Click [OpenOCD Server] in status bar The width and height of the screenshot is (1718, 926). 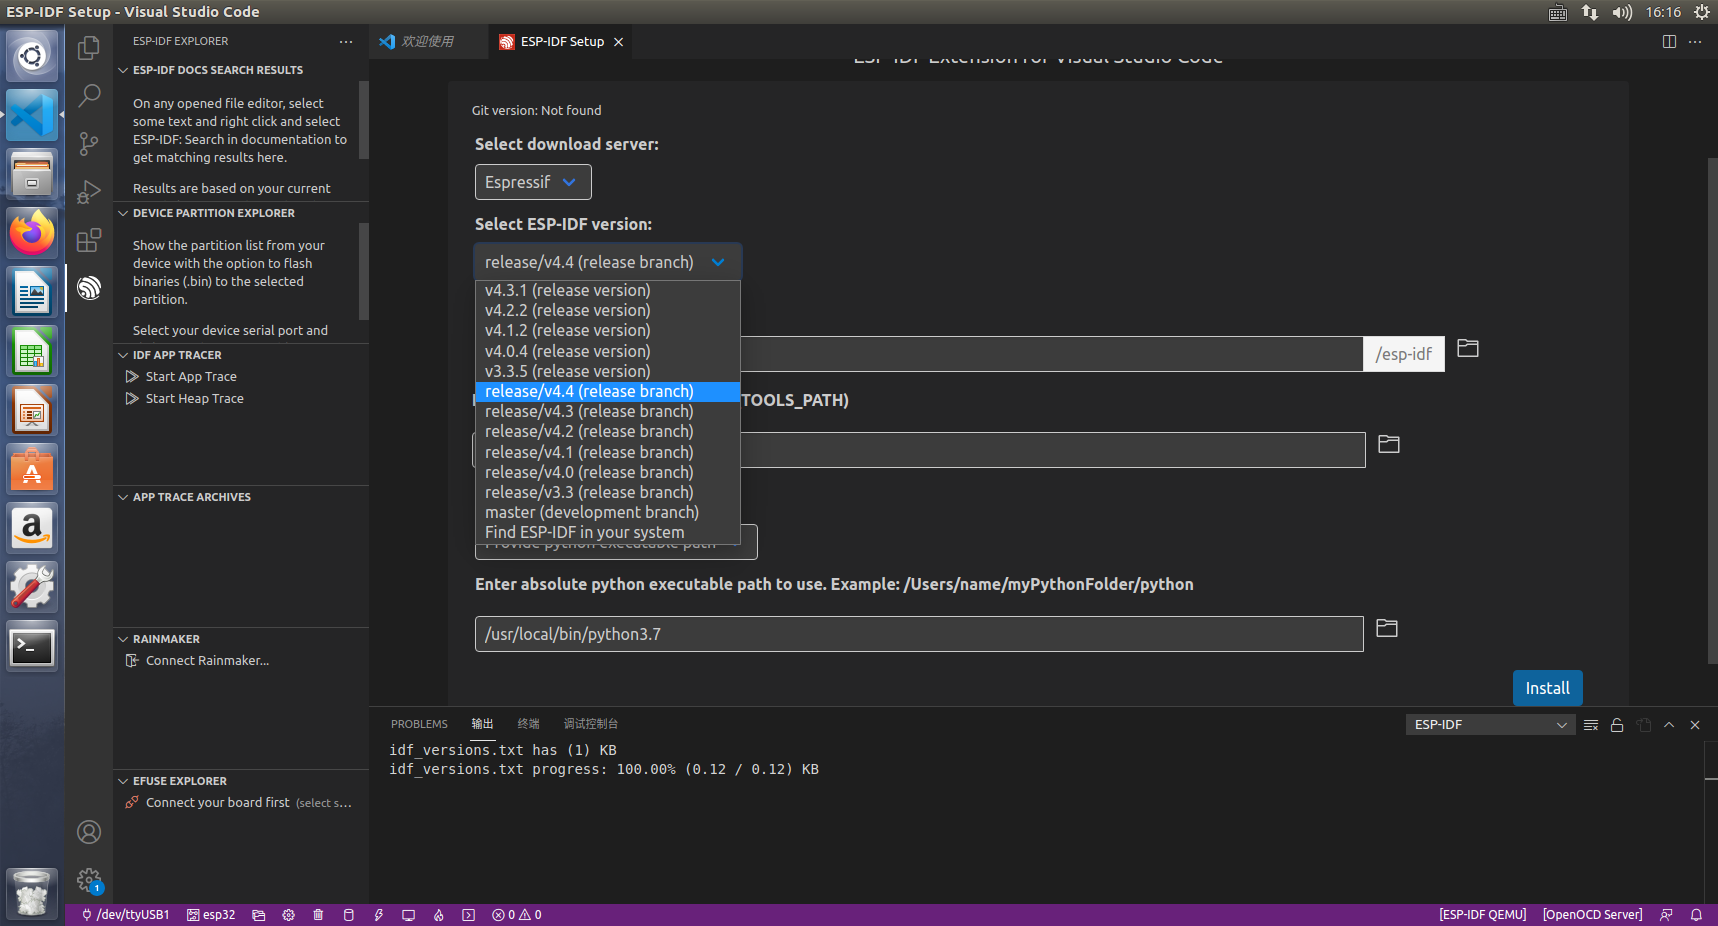(x=1592, y=915)
